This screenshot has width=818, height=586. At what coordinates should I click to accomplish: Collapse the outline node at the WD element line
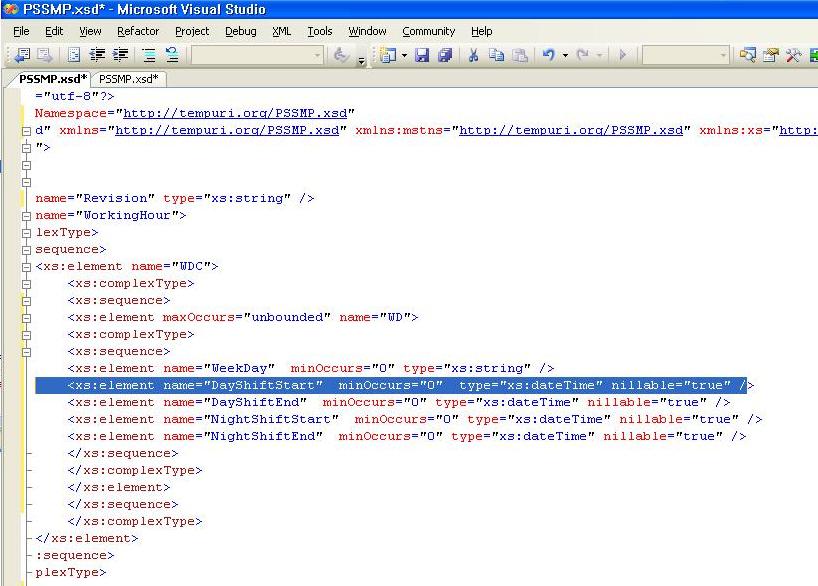pos(27,318)
